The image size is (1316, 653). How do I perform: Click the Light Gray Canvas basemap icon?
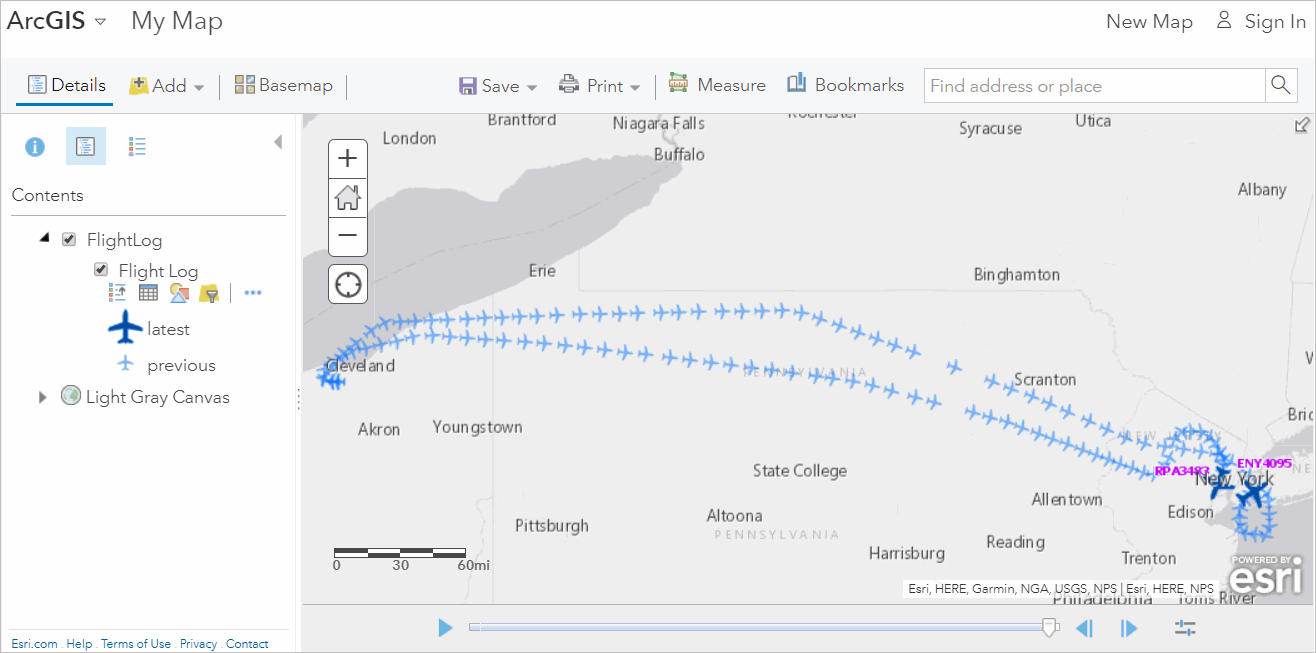(x=70, y=396)
